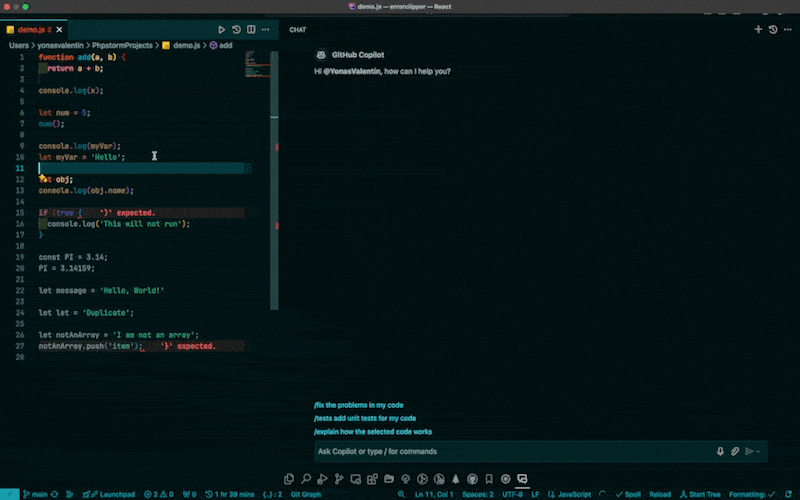Click /tests add unit tests suggestion
800x500 pixels.
click(365, 418)
